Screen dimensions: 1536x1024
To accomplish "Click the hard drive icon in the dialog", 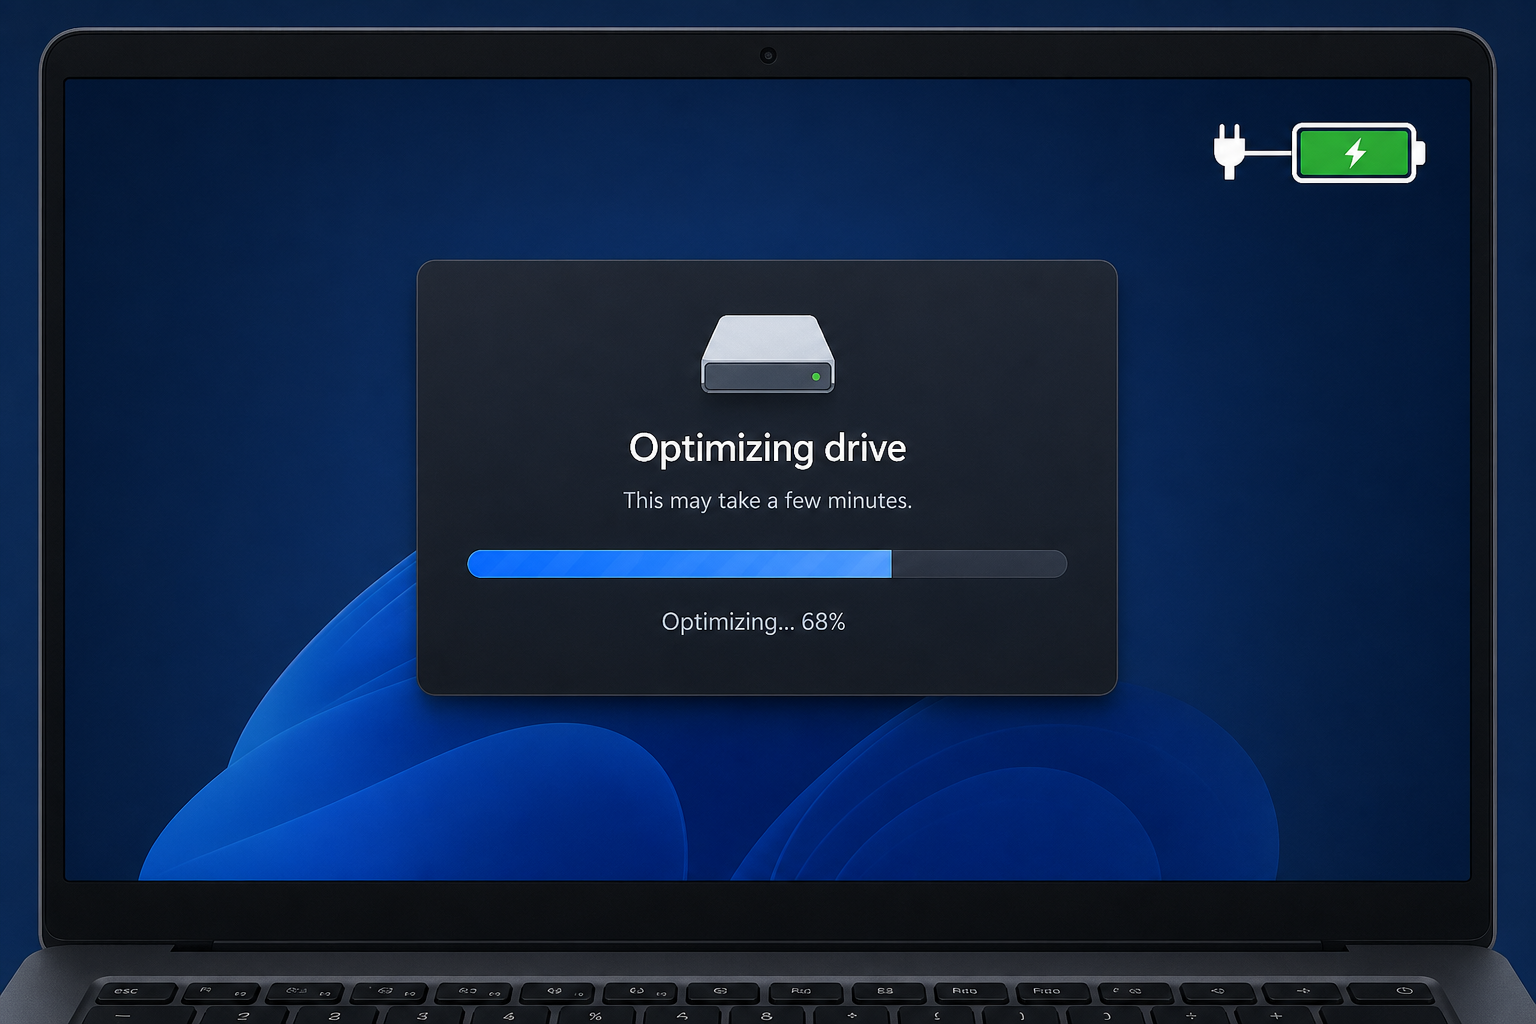I will (x=767, y=354).
